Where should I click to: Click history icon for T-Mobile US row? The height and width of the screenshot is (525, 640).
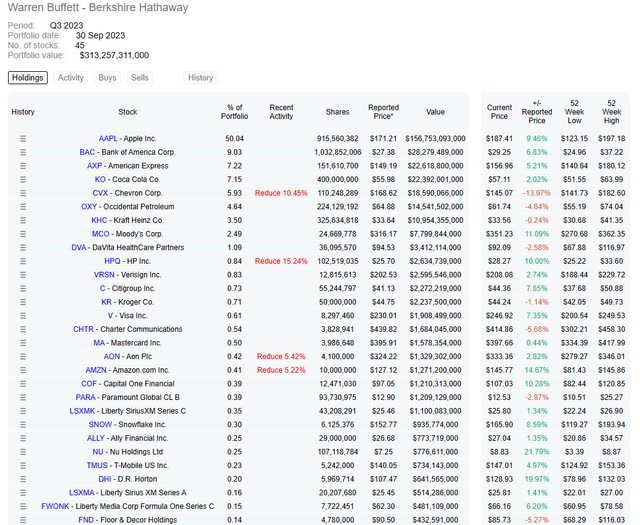23,464
